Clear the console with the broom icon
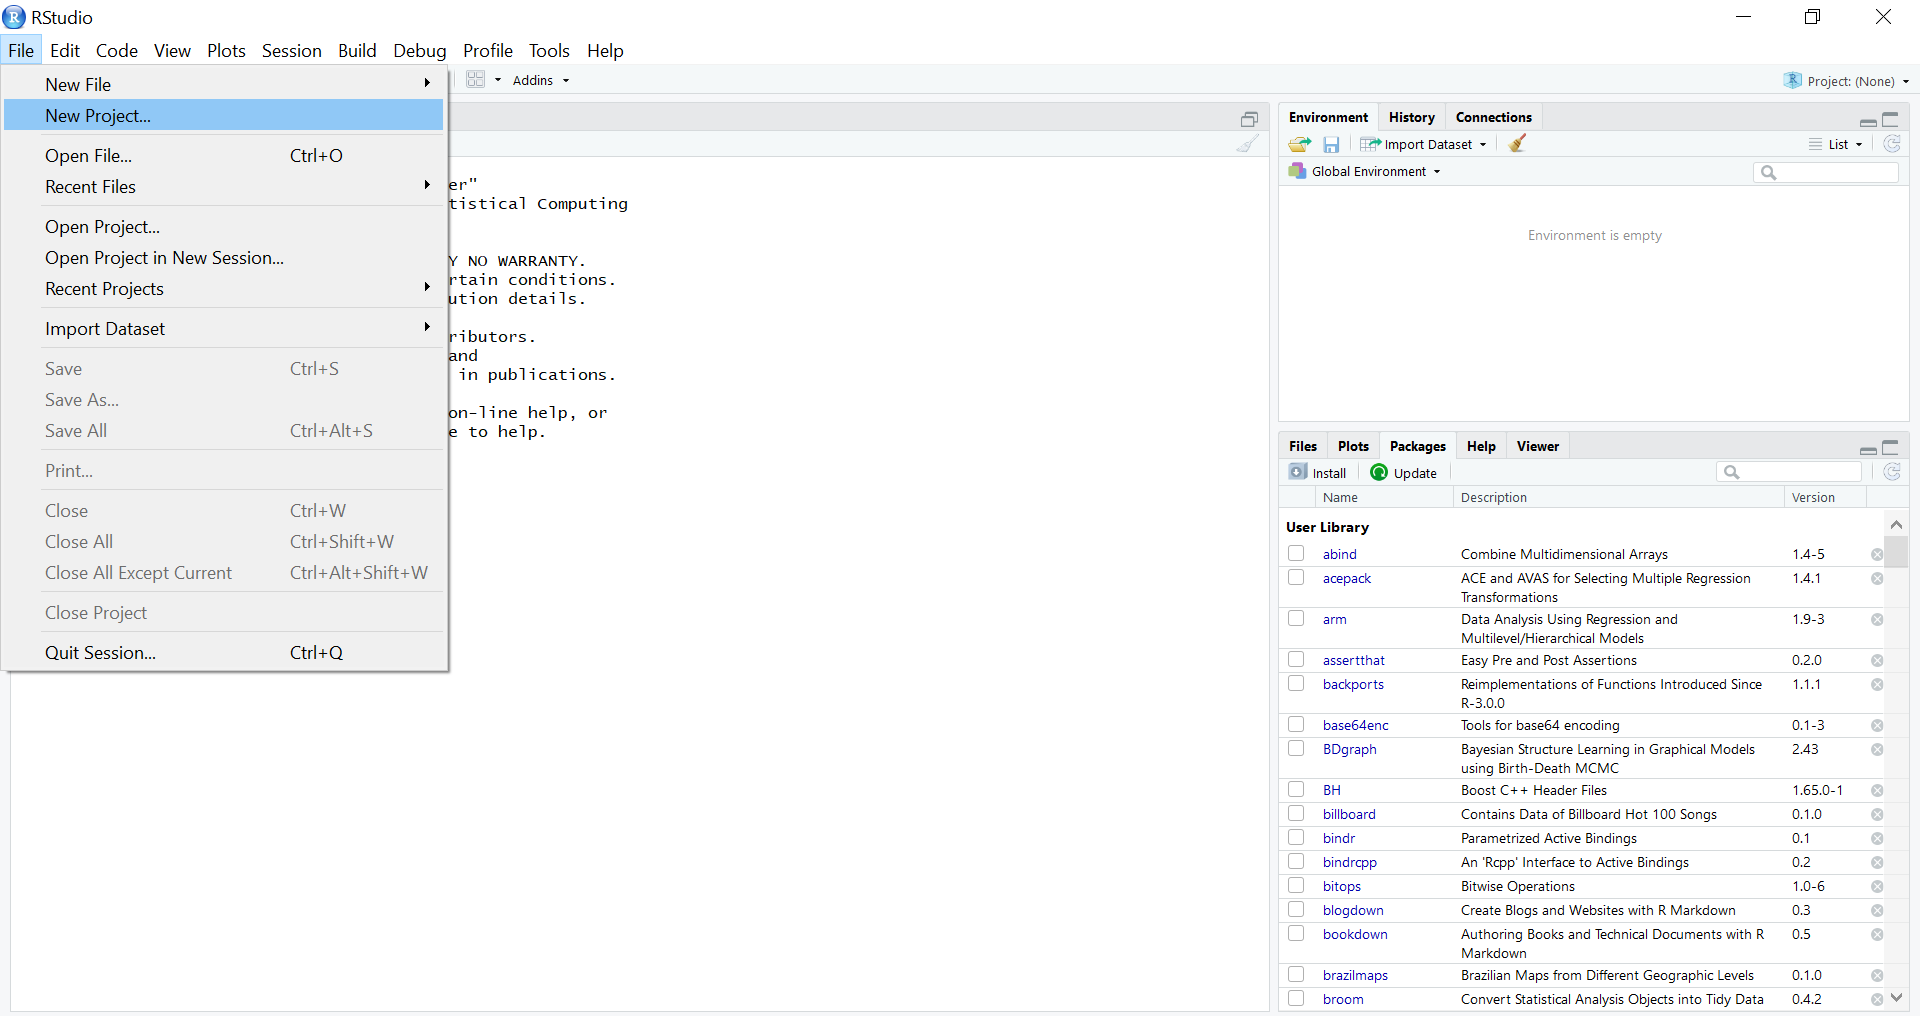Screen dimensions: 1920x1016 point(1247,144)
